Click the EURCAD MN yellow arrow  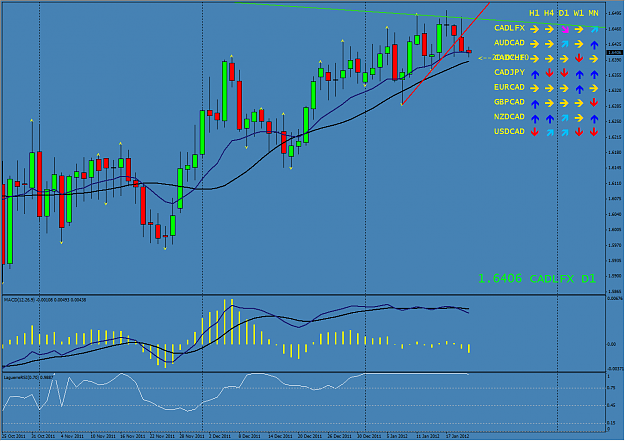coord(594,88)
